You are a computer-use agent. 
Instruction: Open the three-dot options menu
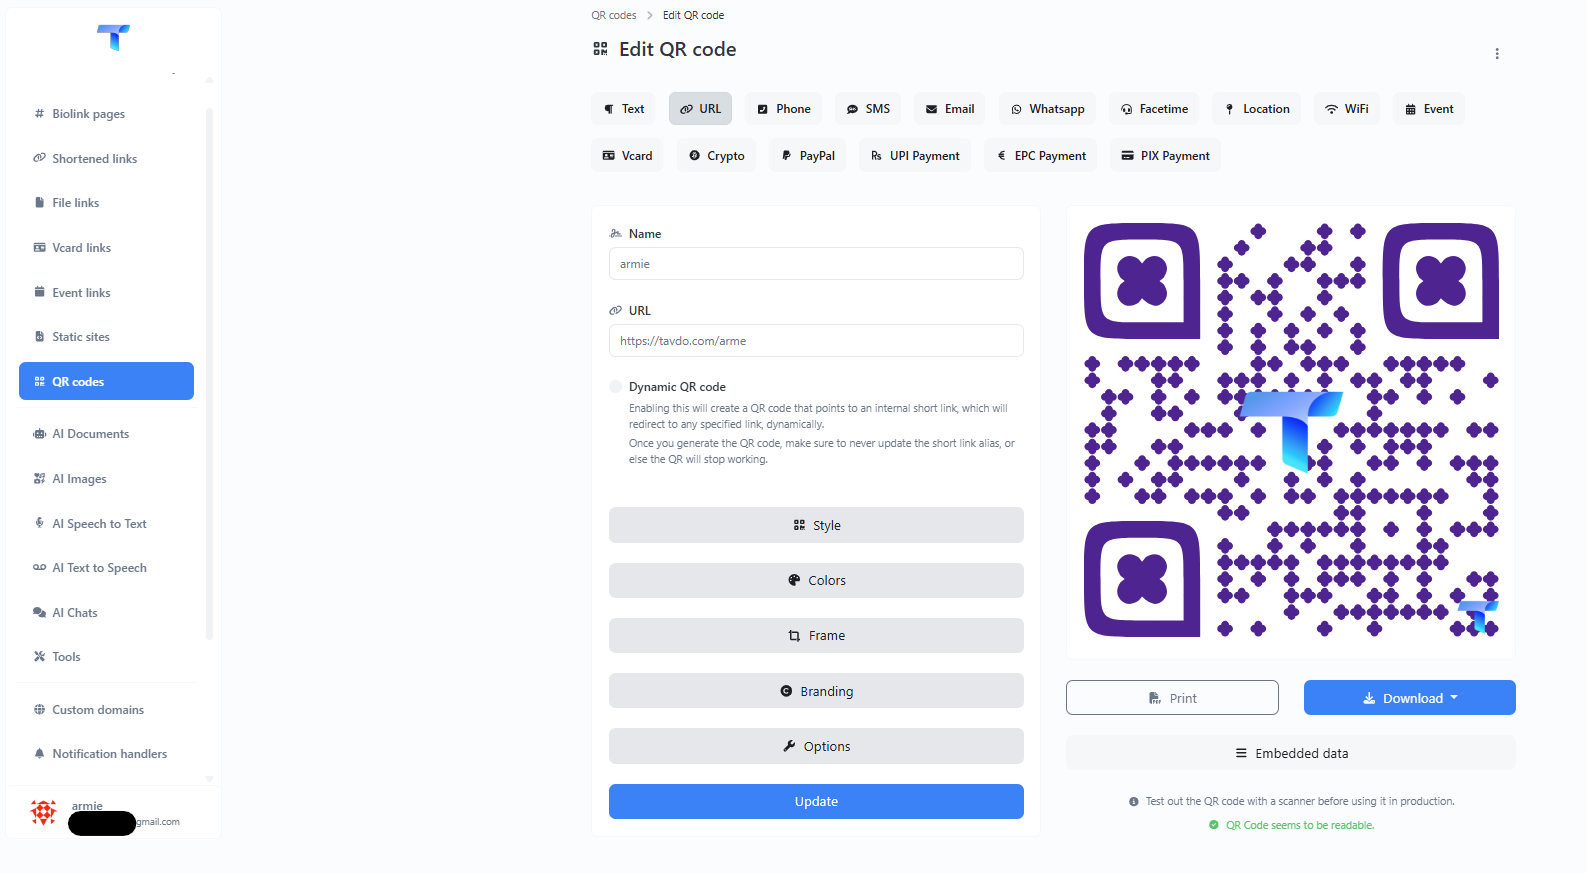(1497, 54)
